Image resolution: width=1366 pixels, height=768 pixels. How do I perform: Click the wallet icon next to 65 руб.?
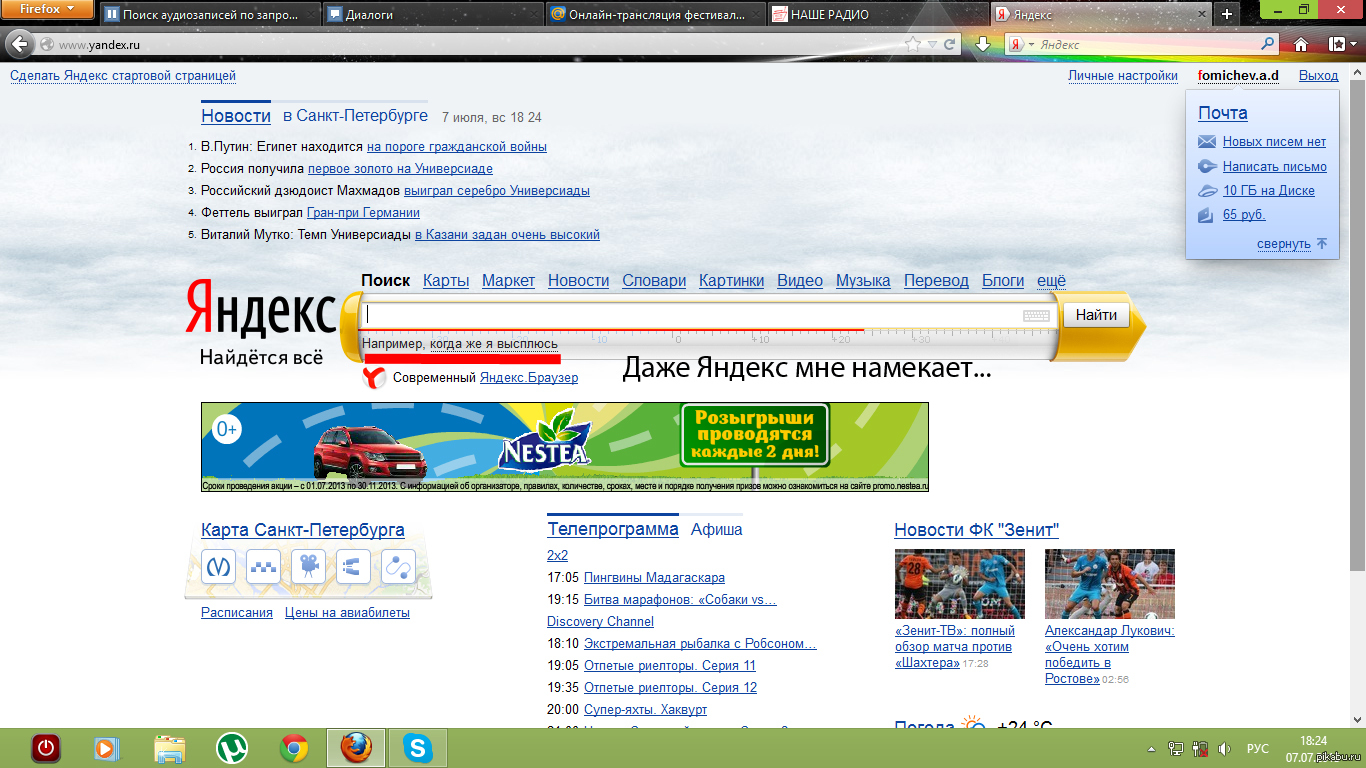click(1206, 215)
